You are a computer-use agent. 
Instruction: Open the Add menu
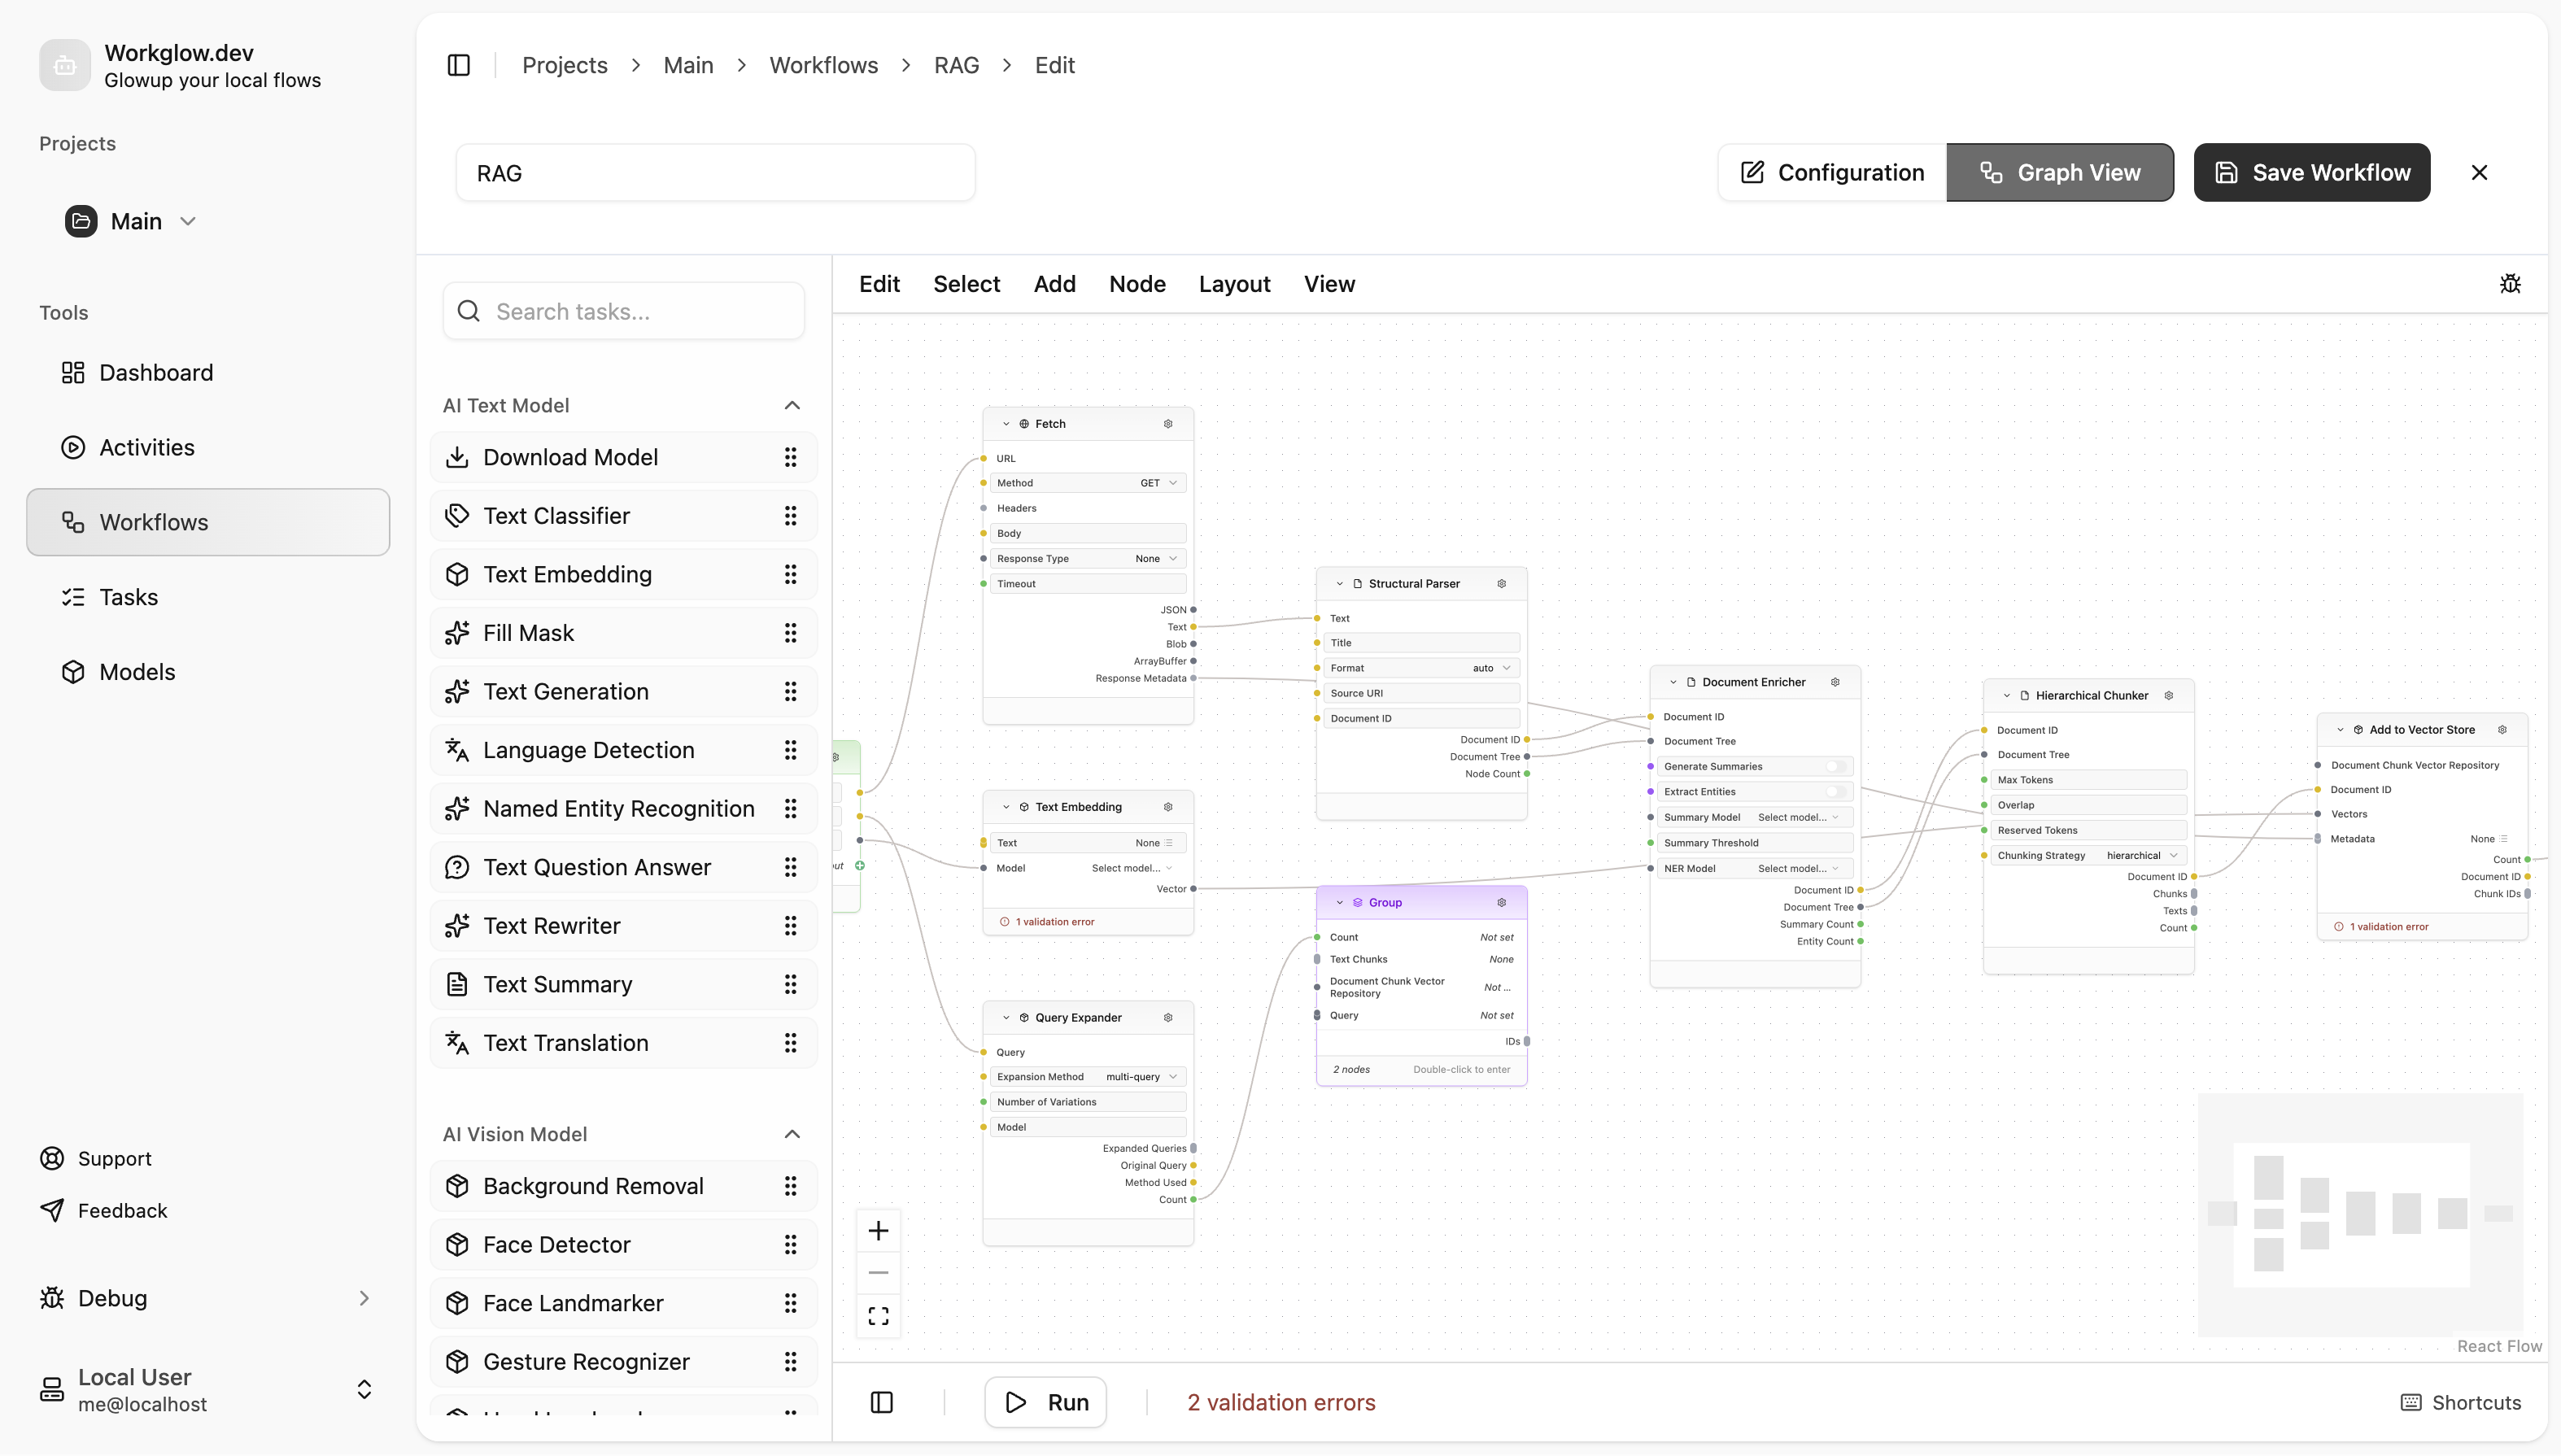(1054, 284)
